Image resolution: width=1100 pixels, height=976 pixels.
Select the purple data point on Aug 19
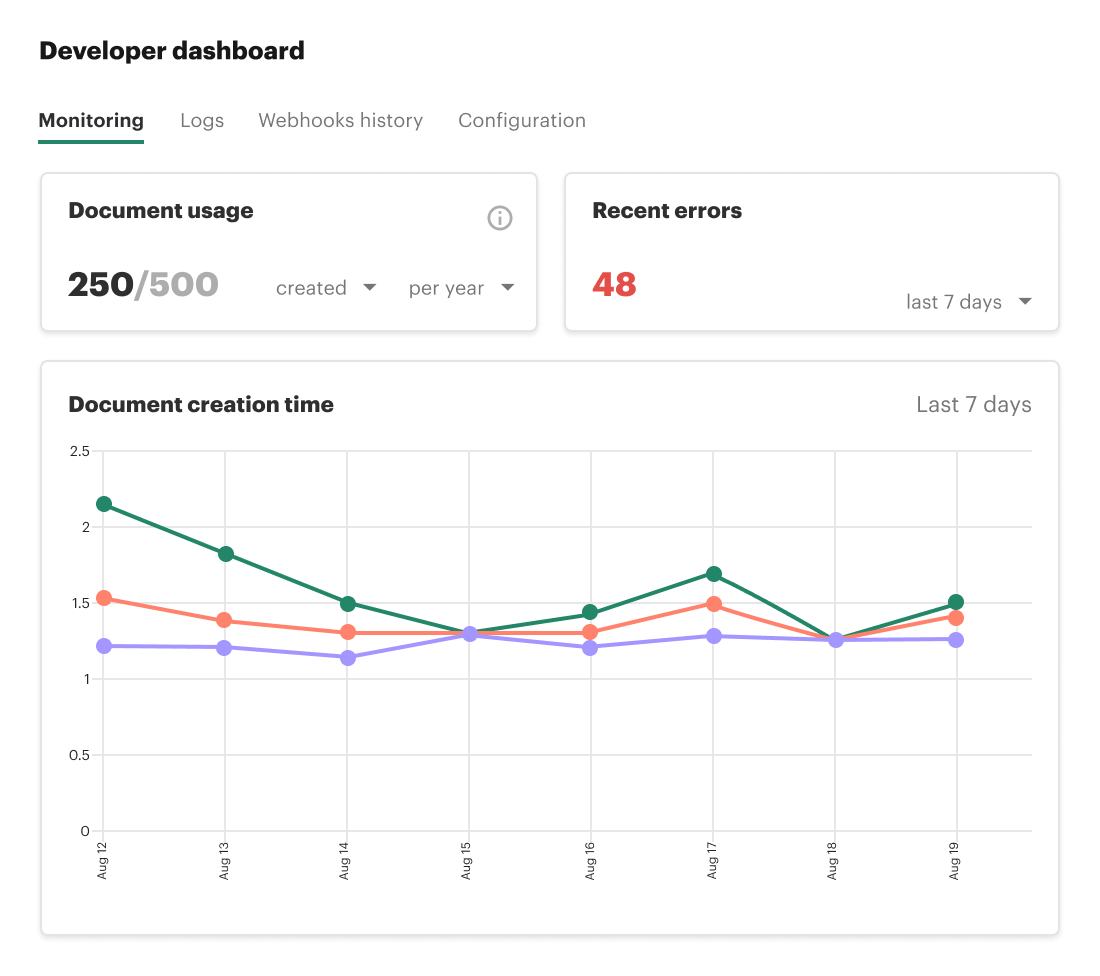coord(957,640)
